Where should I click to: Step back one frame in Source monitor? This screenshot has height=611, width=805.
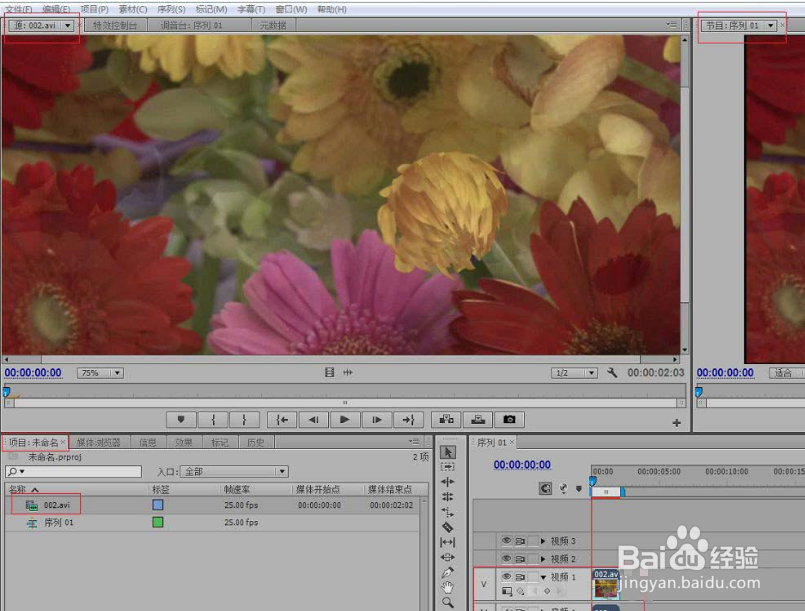(x=314, y=419)
